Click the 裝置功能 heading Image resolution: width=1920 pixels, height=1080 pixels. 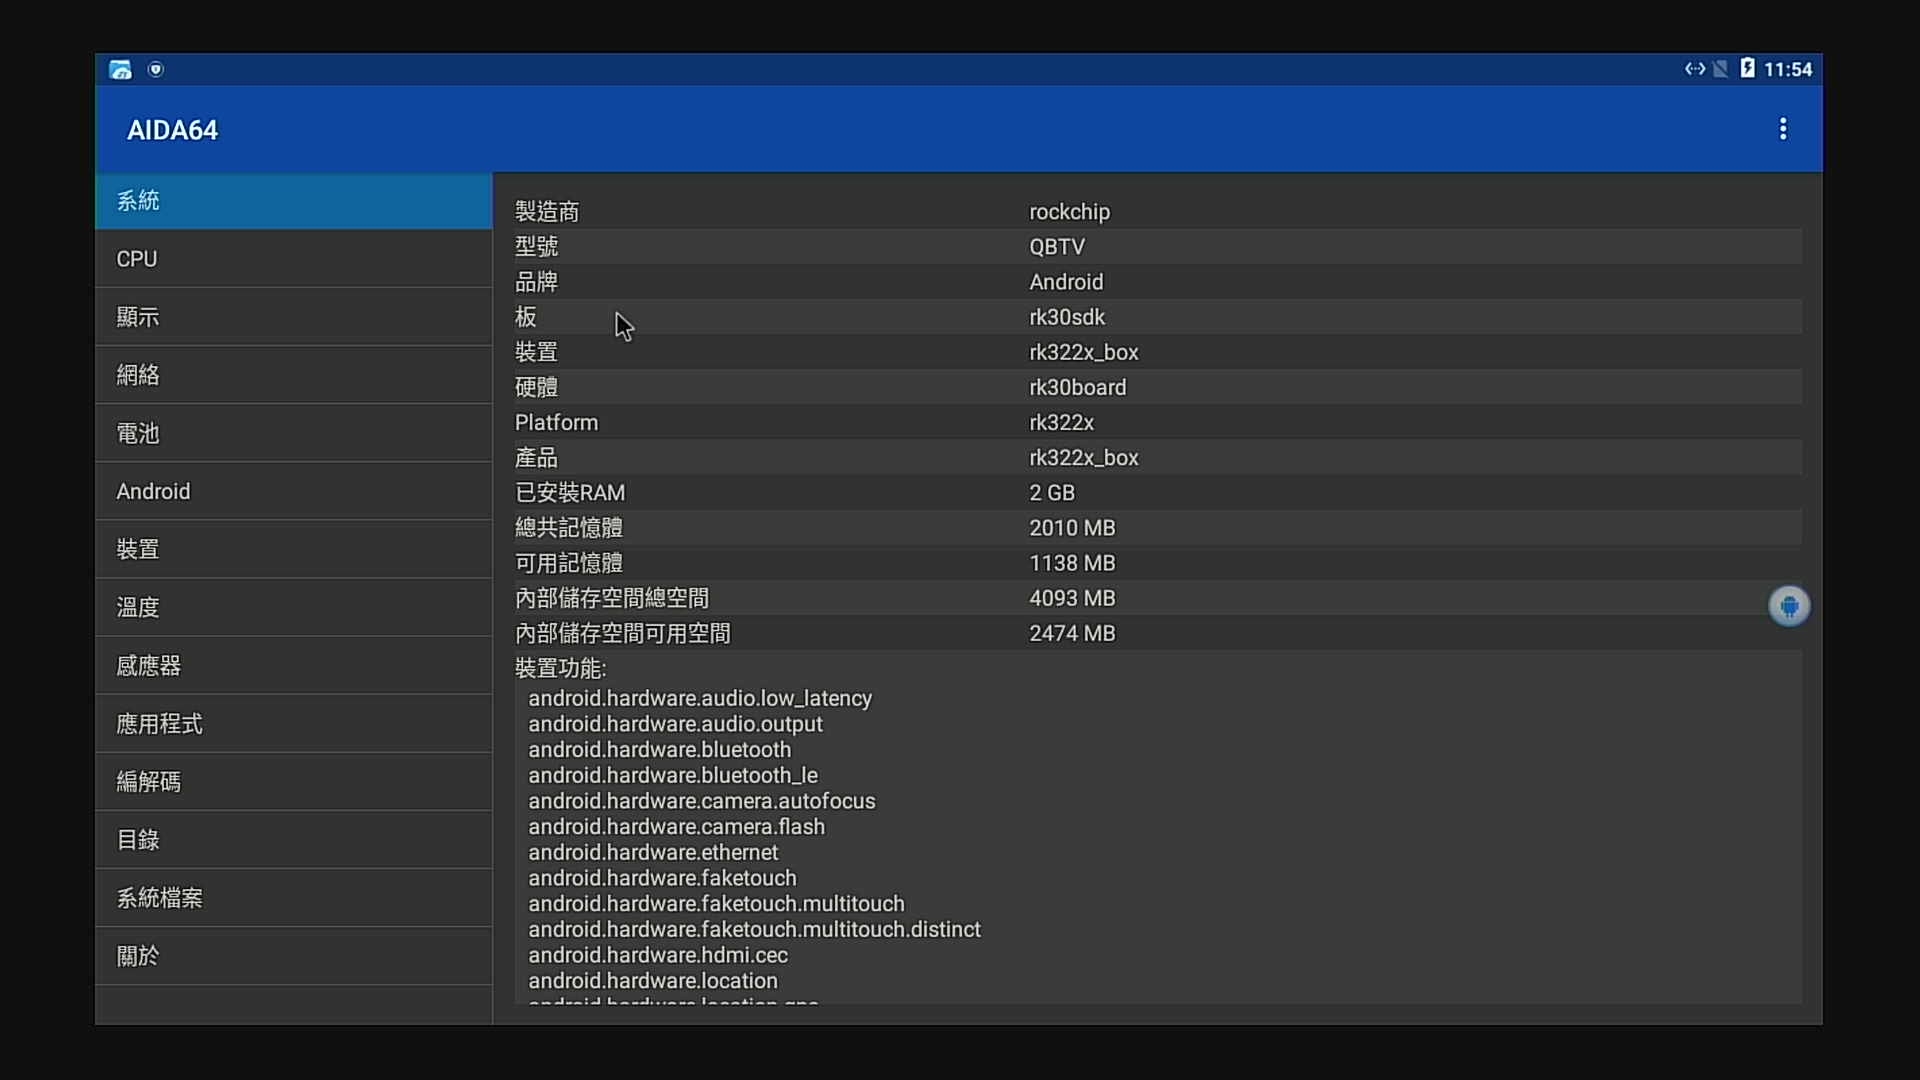pos(561,668)
